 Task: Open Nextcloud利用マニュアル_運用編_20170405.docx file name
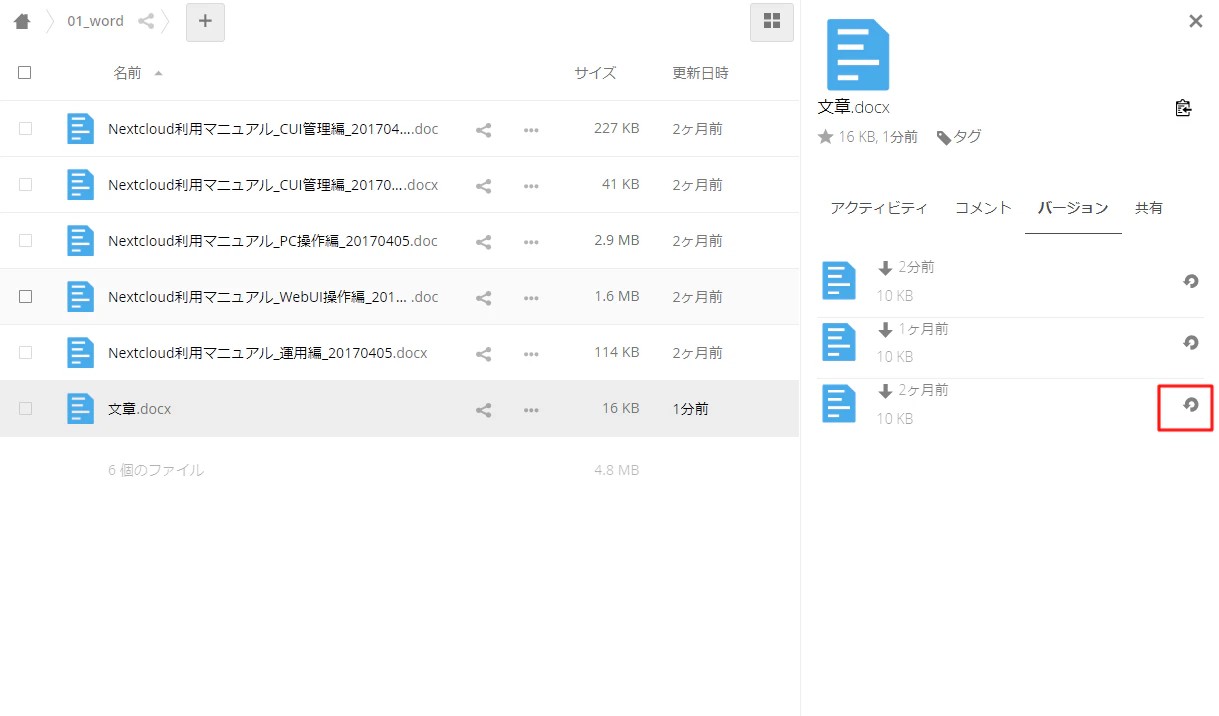coord(268,353)
